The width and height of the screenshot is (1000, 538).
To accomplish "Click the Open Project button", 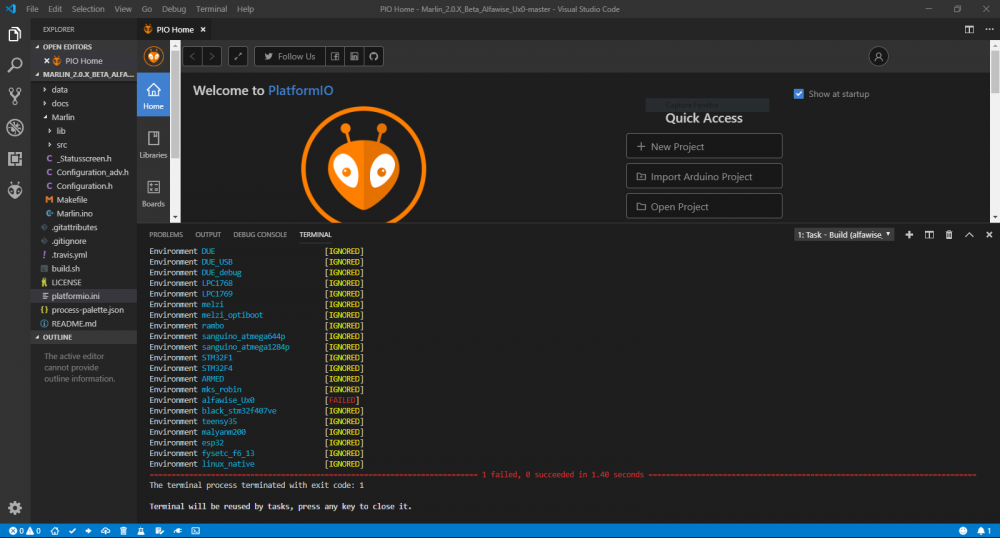I will click(x=704, y=206).
